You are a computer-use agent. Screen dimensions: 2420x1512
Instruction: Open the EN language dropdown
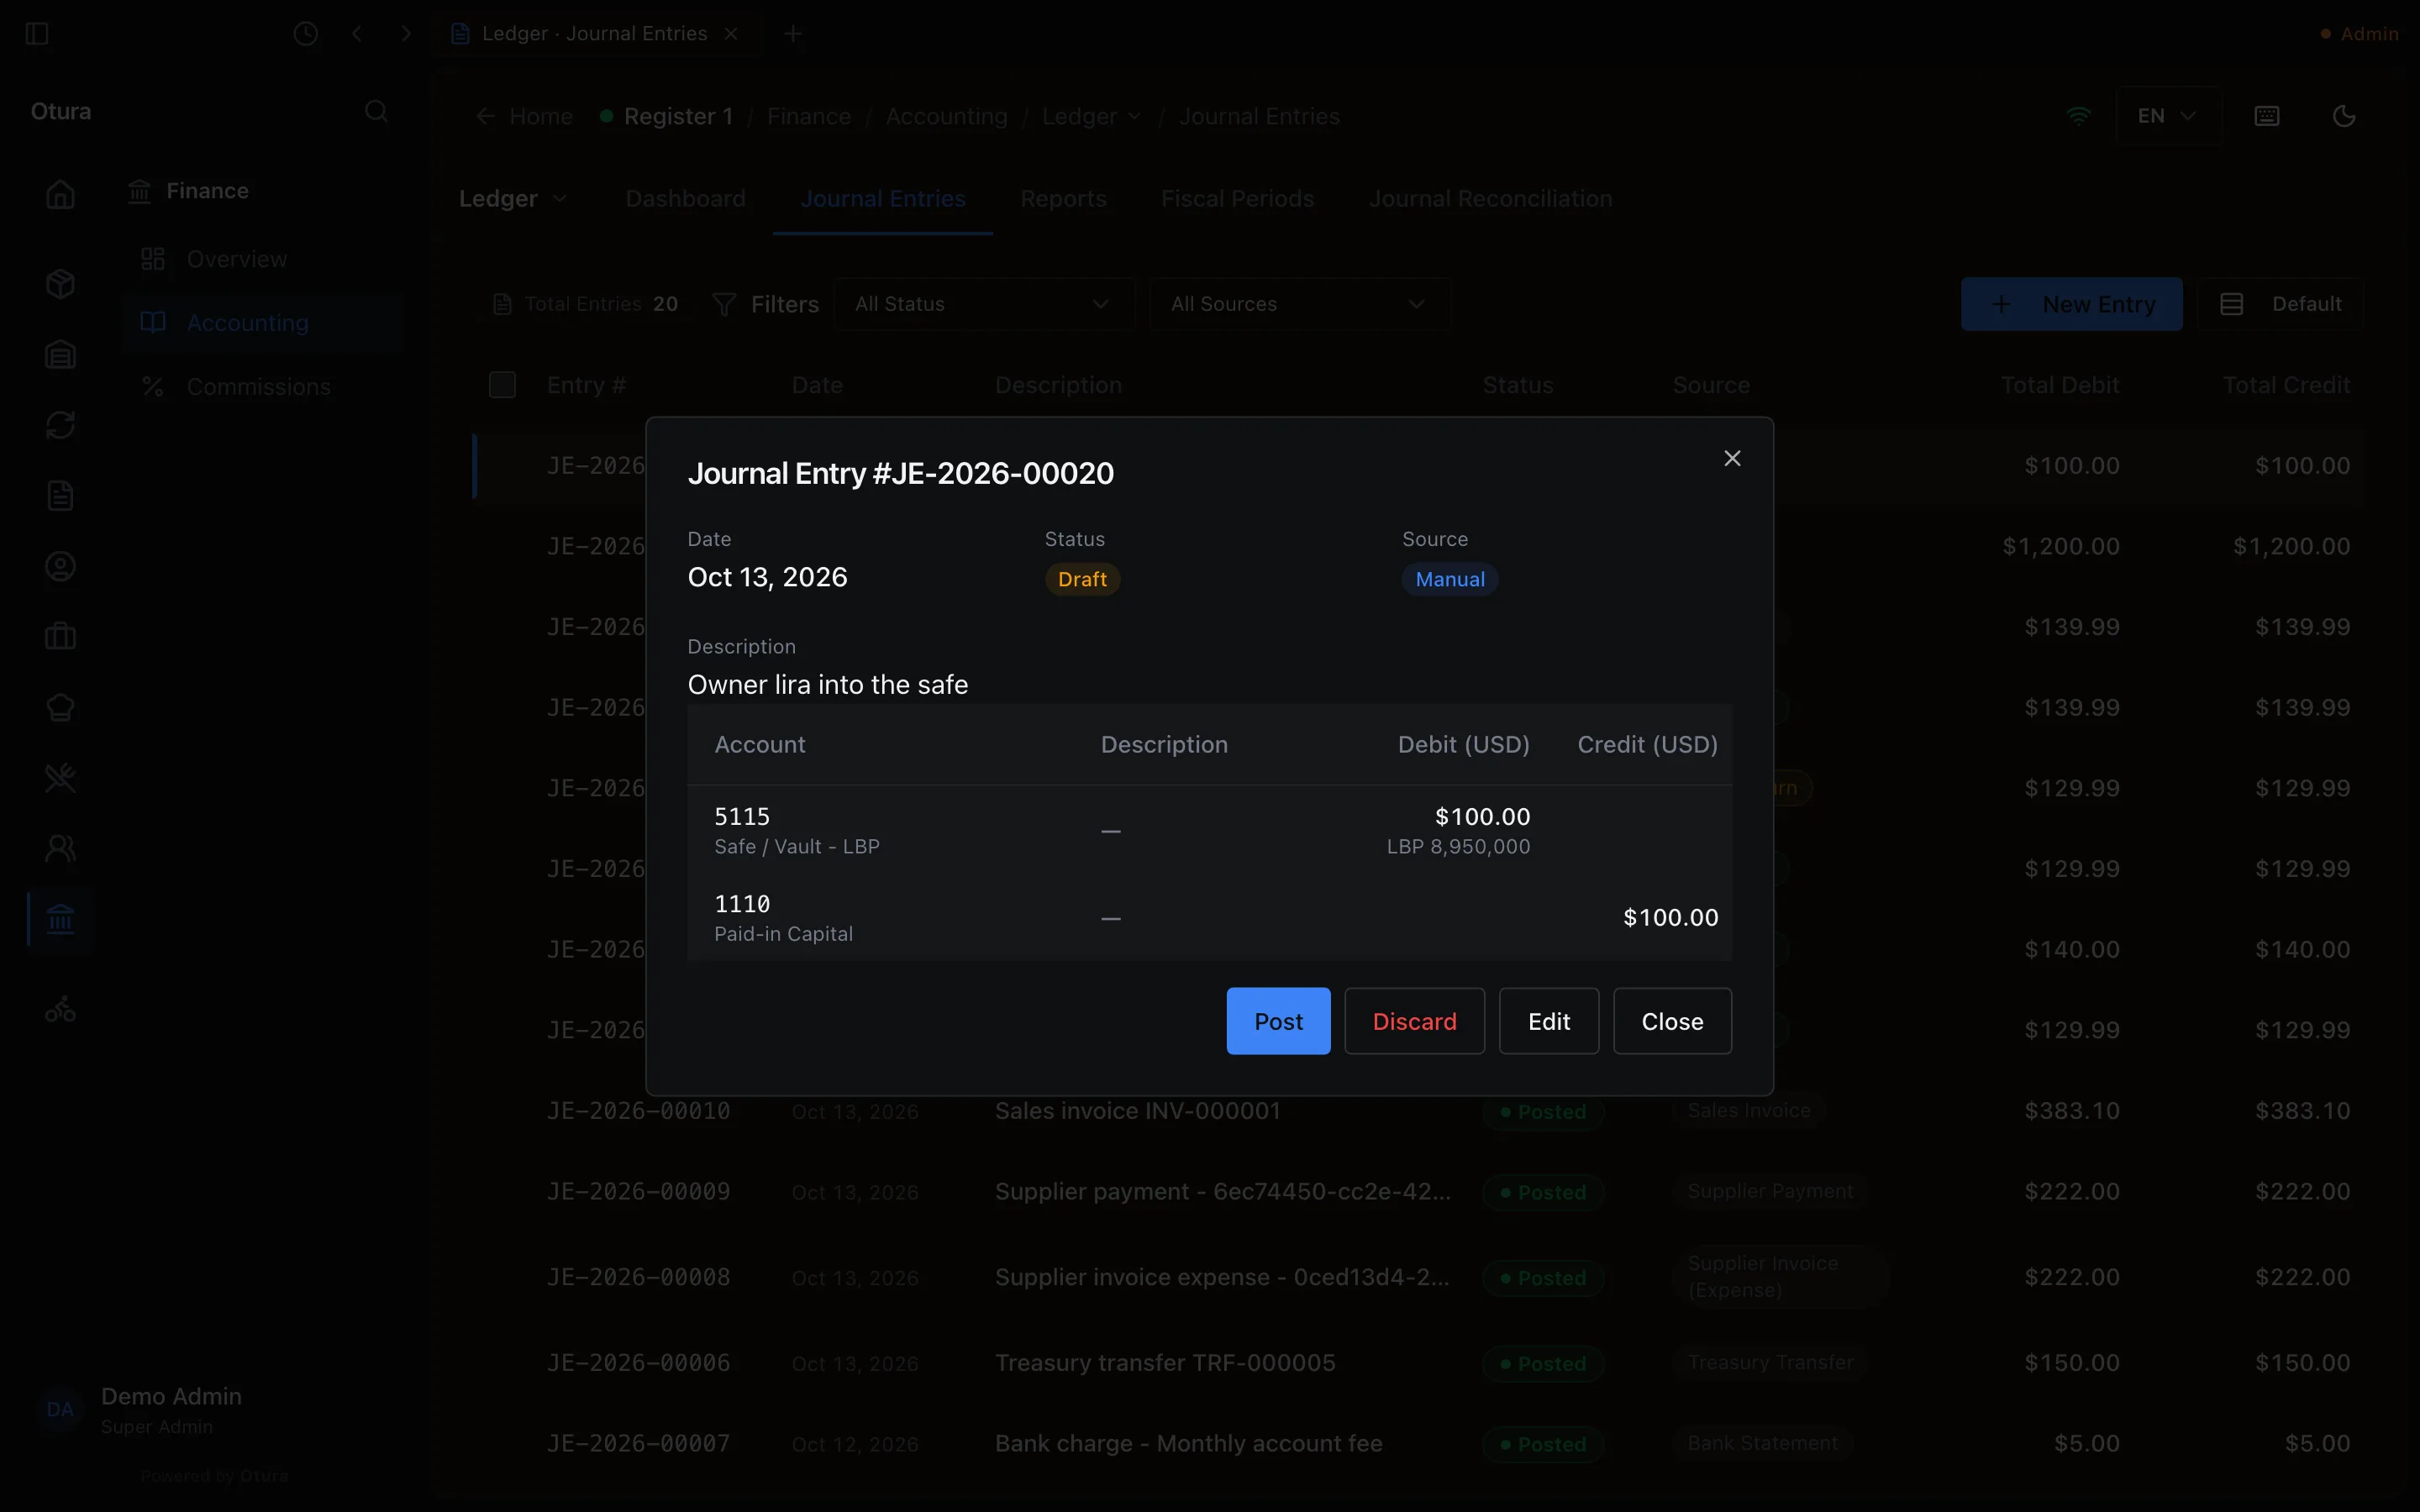point(2167,116)
